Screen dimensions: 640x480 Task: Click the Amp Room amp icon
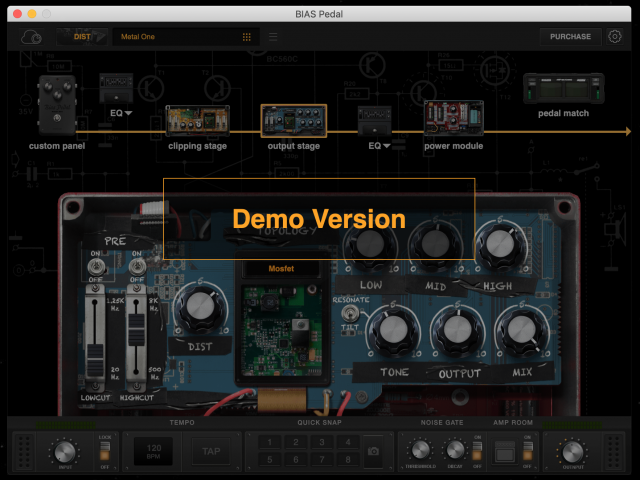point(505,451)
